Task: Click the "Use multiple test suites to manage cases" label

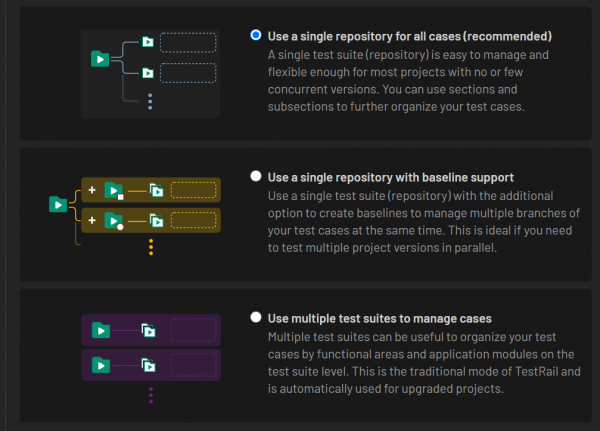Action: (x=379, y=318)
